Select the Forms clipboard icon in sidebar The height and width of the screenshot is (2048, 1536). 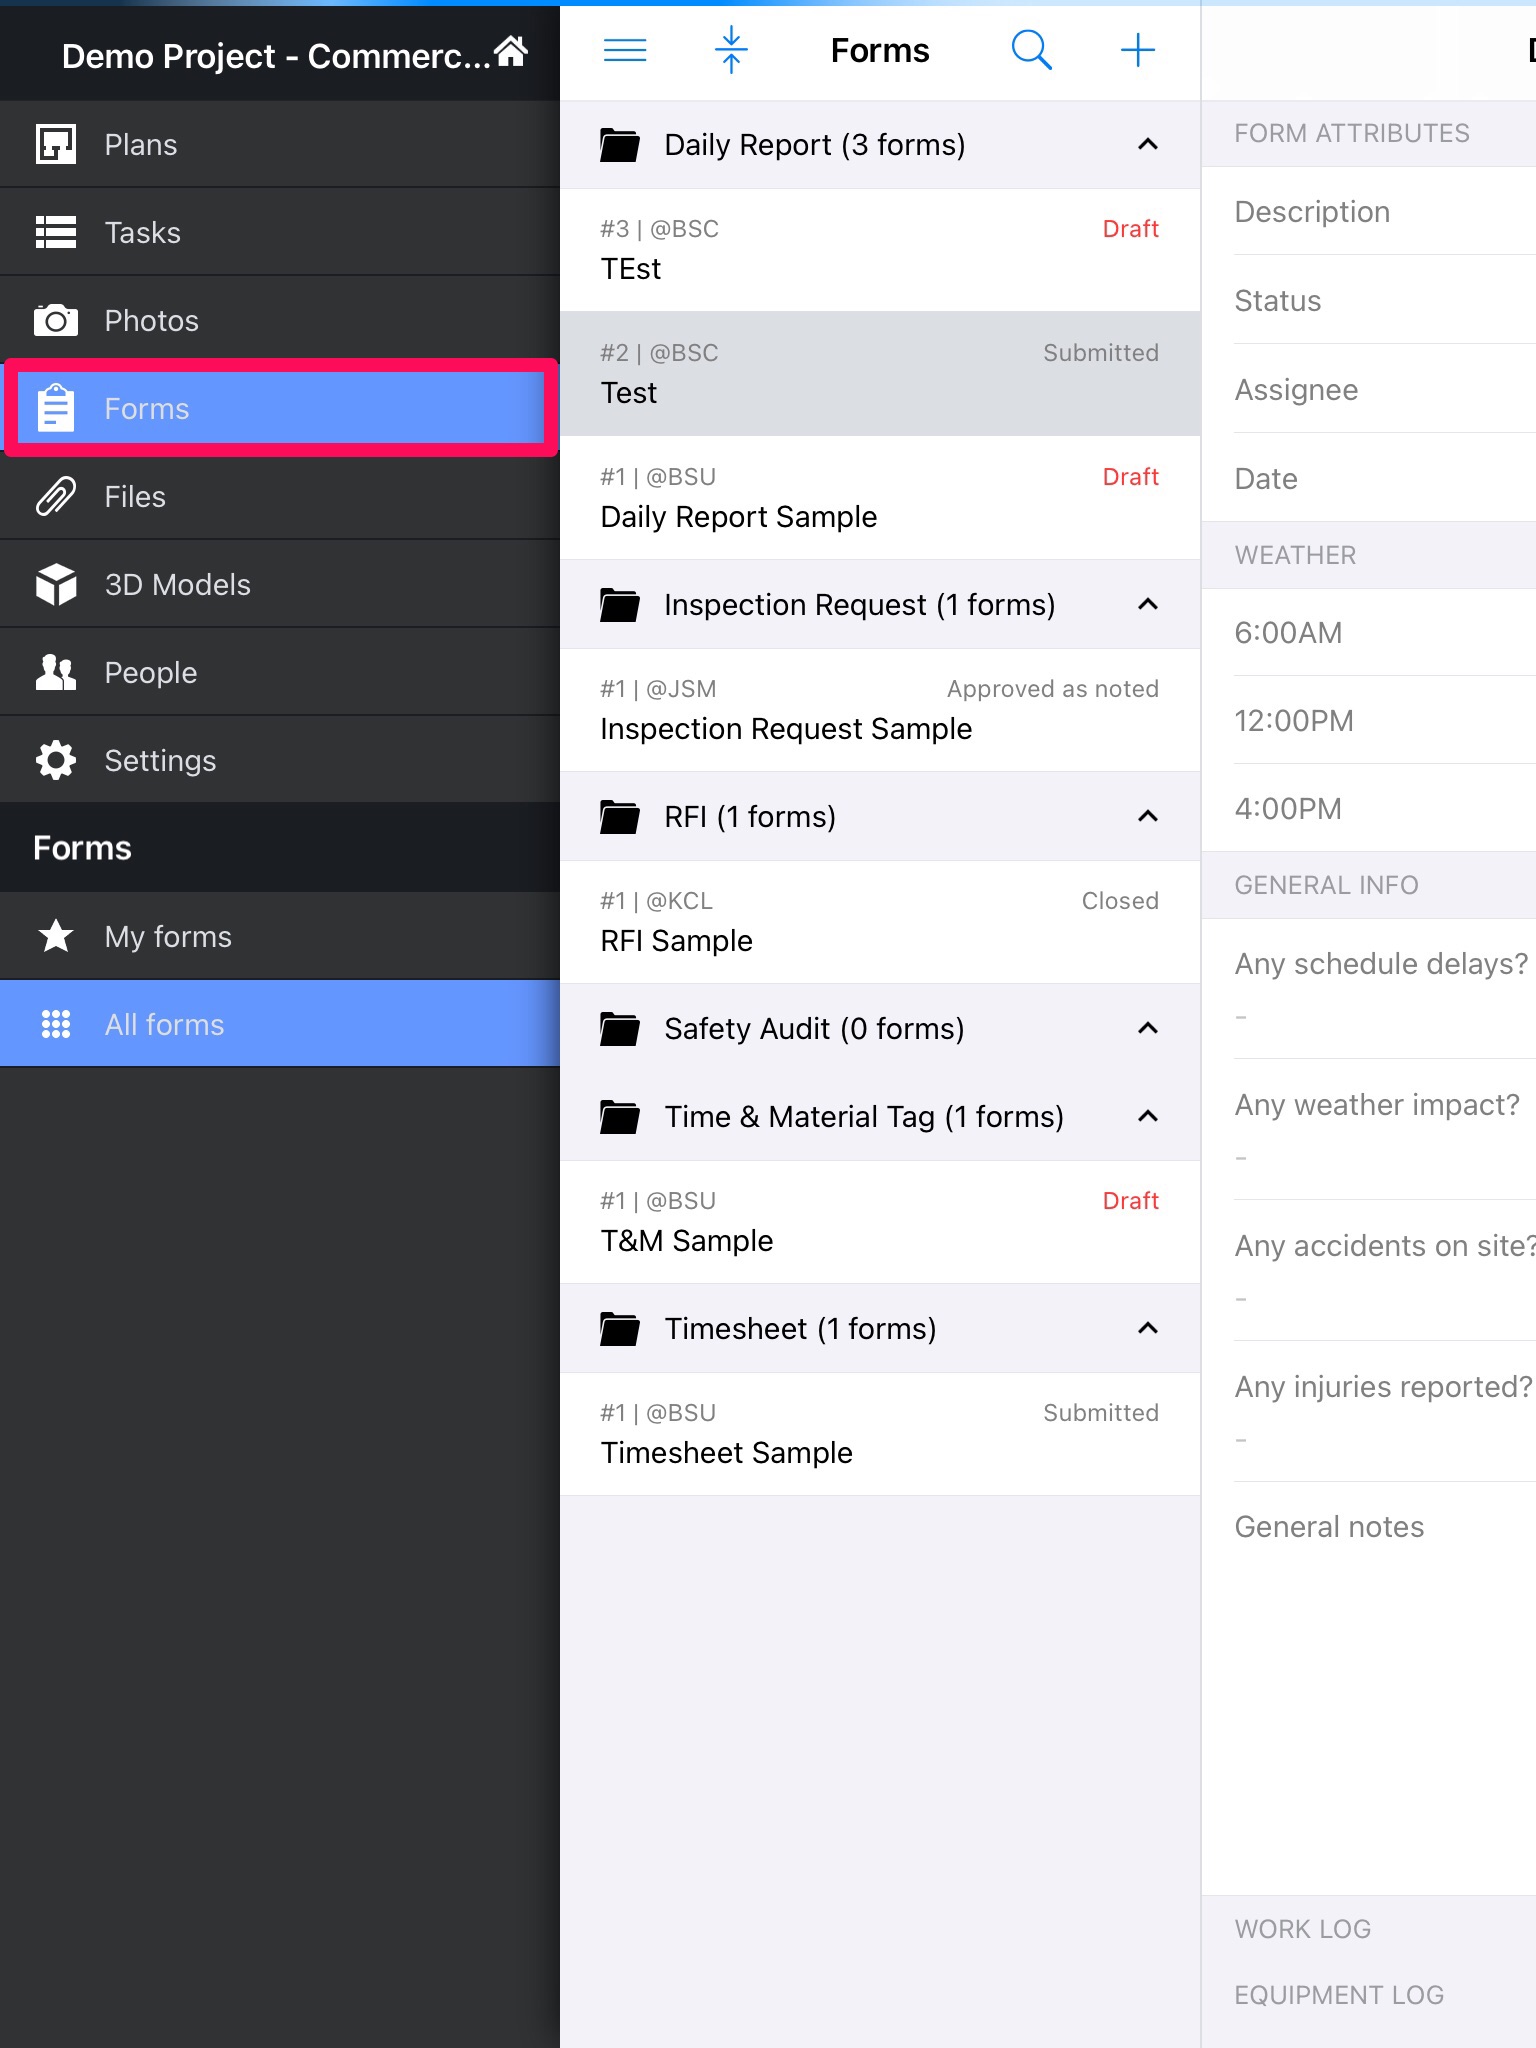(56, 408)
